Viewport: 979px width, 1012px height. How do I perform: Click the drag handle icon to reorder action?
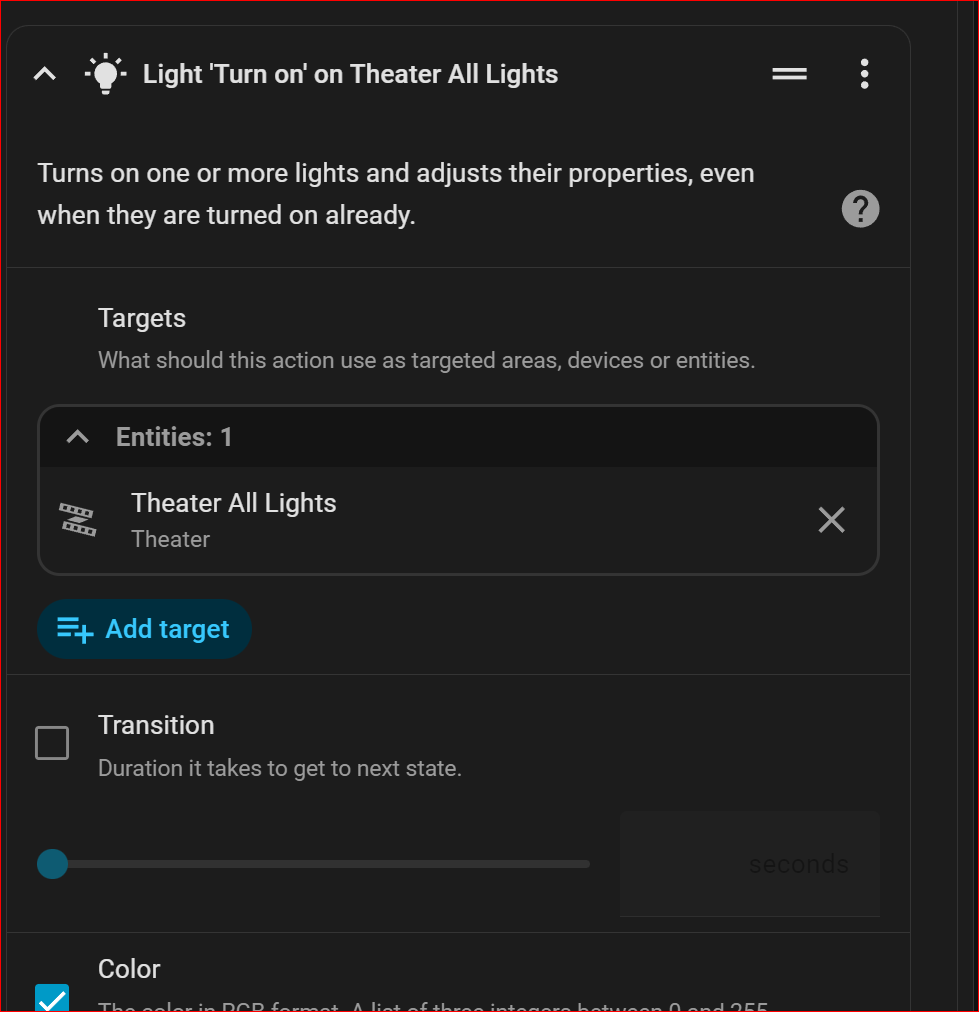point(789,74)
